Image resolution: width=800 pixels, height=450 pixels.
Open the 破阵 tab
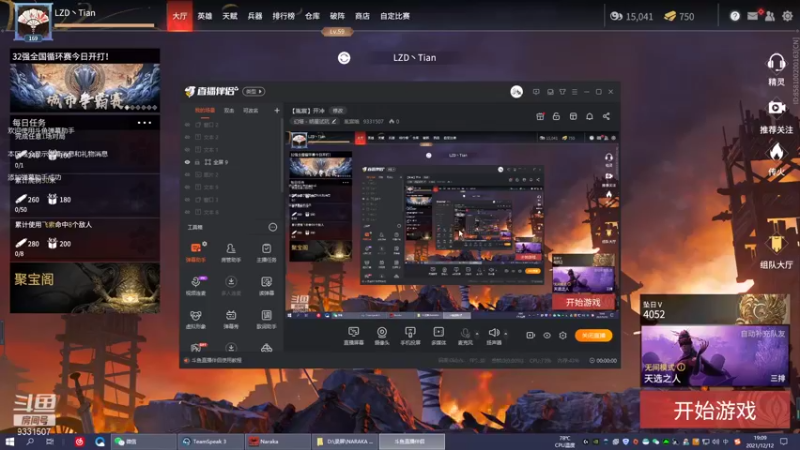pos(337,16)
